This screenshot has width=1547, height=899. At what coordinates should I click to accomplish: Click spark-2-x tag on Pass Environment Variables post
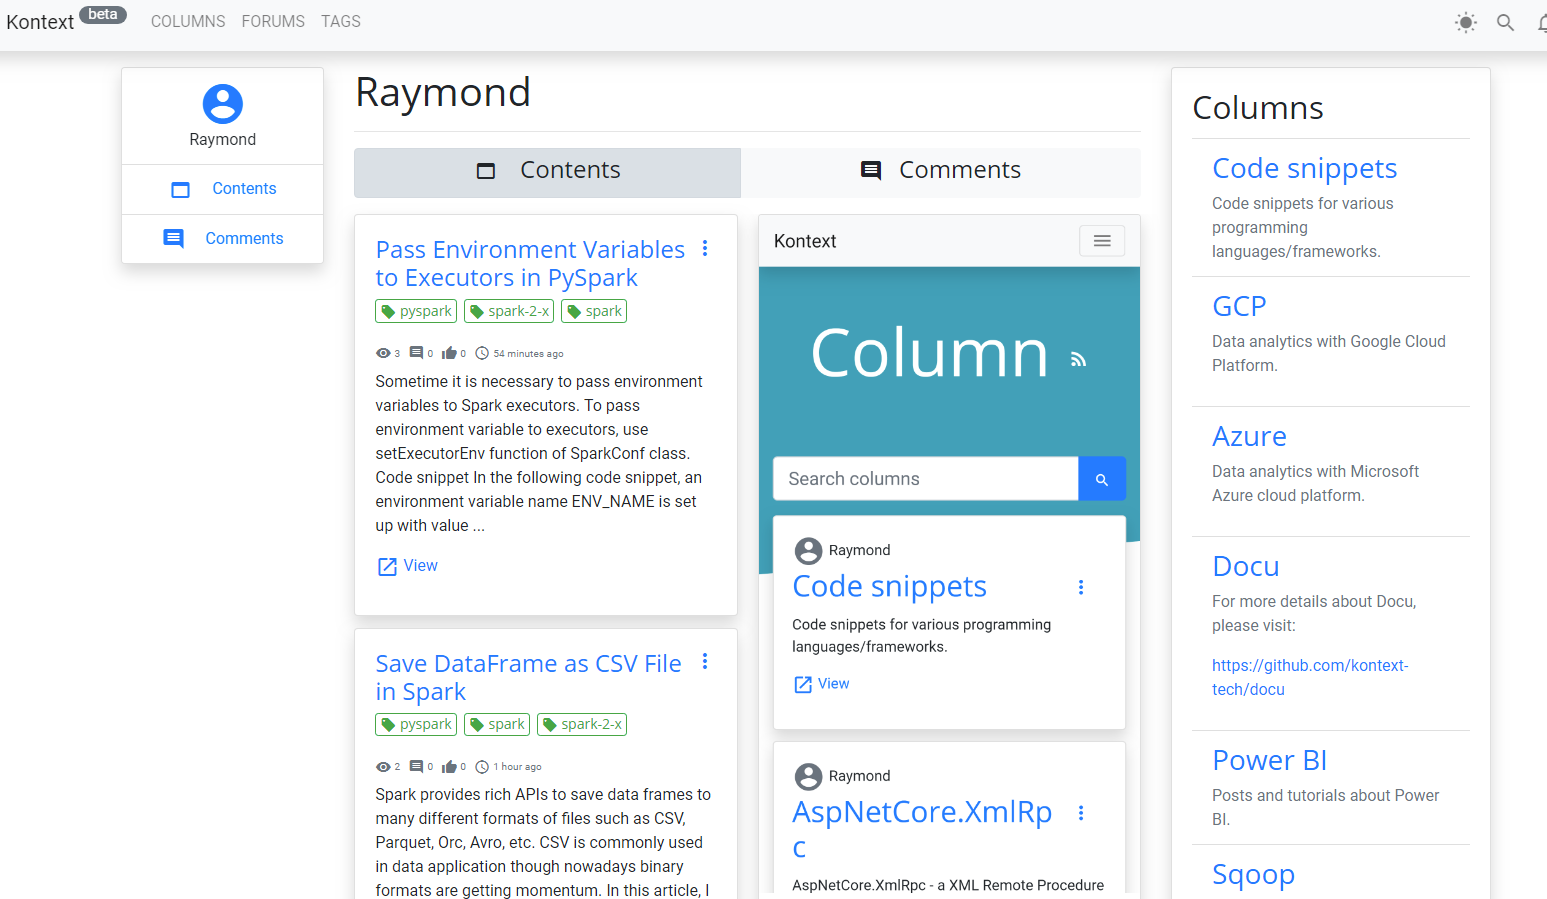click(x=509, y=311)
